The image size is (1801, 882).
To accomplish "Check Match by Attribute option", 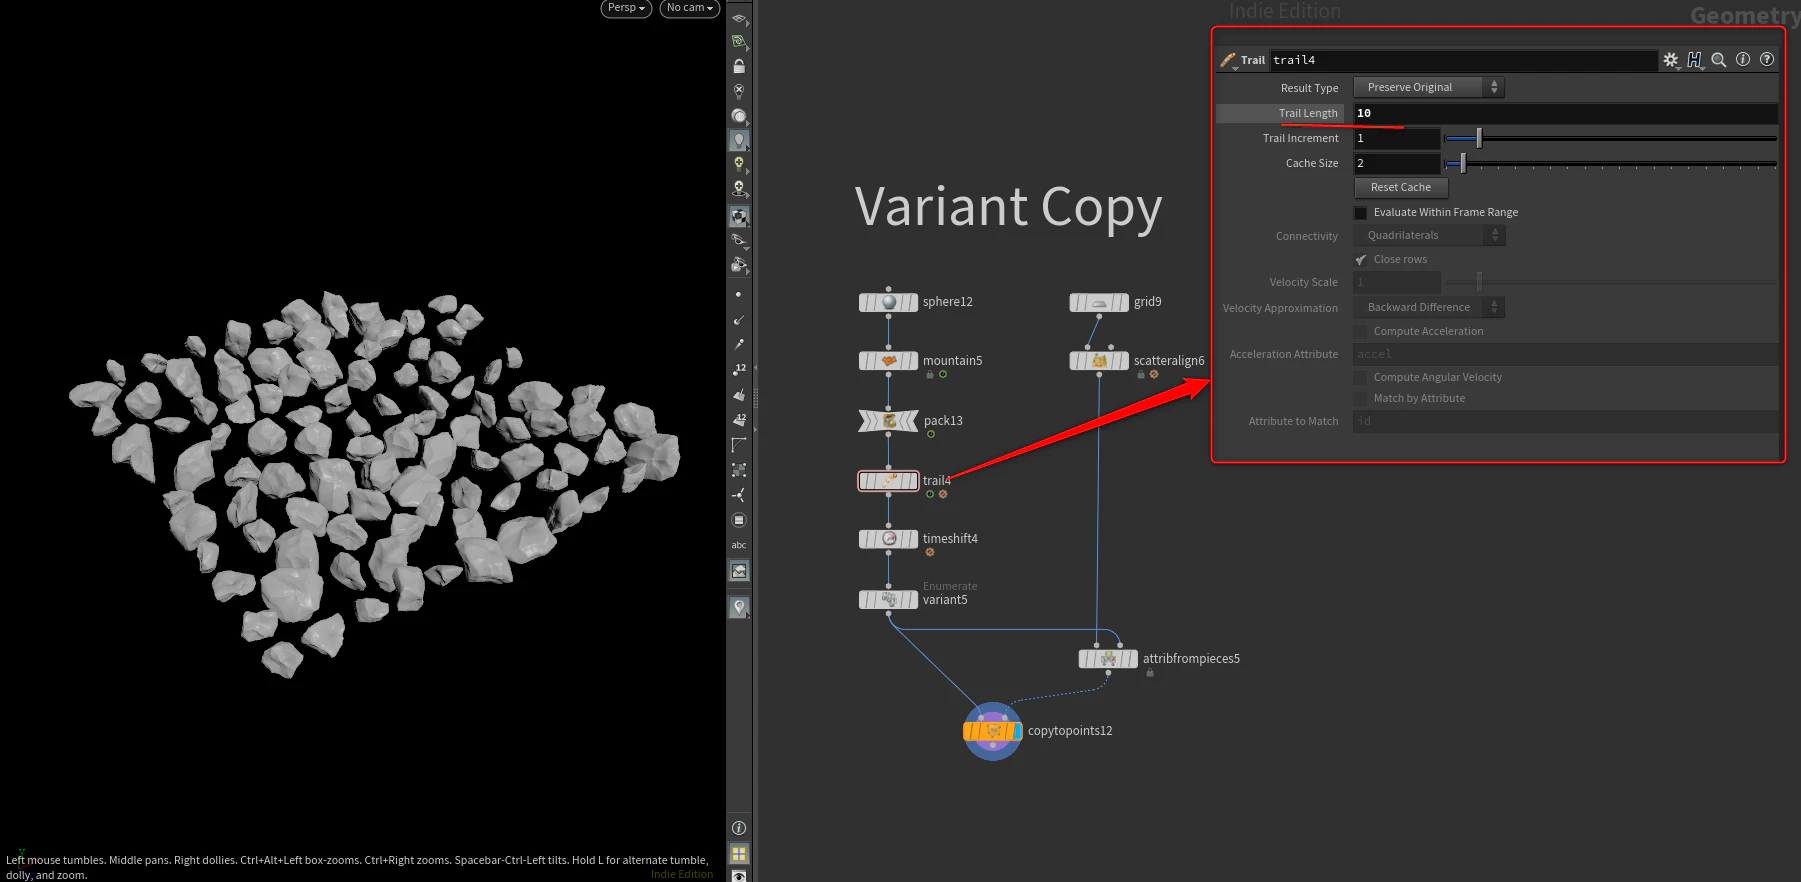I will (1360, 399).
